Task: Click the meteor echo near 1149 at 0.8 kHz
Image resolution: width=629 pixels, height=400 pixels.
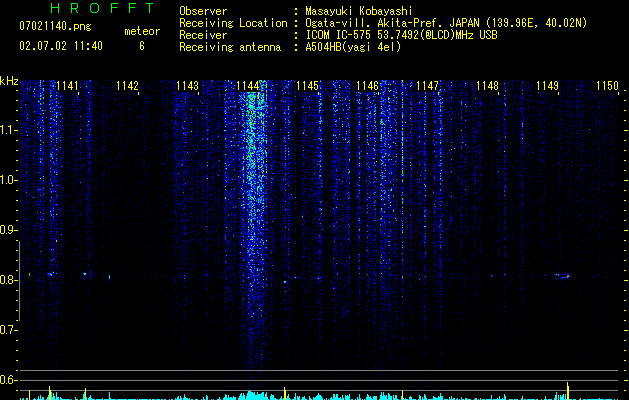Action: pos(563,276)
